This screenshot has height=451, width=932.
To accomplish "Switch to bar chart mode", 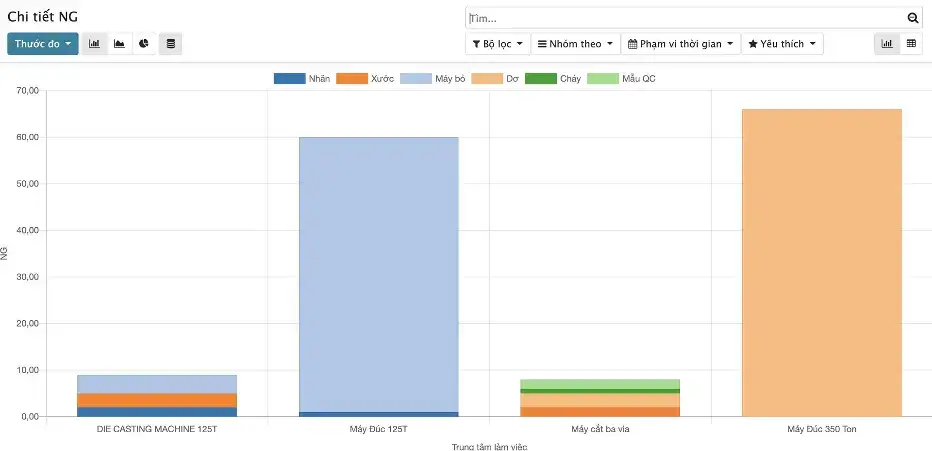I will (94, 44).
